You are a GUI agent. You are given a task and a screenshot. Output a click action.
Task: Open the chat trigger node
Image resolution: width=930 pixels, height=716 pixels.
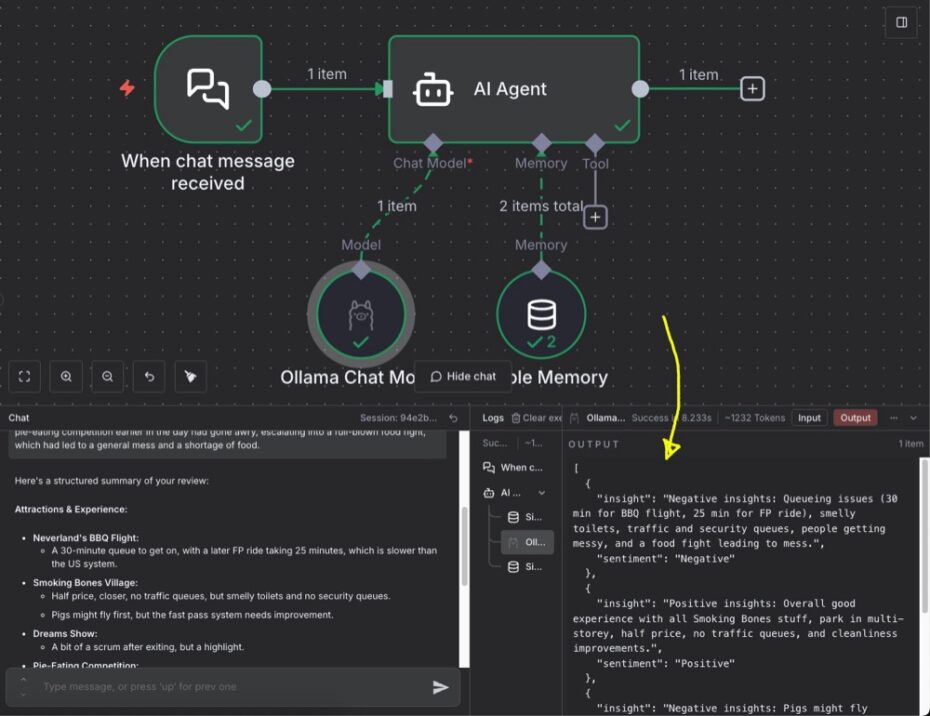pos(208,89)
